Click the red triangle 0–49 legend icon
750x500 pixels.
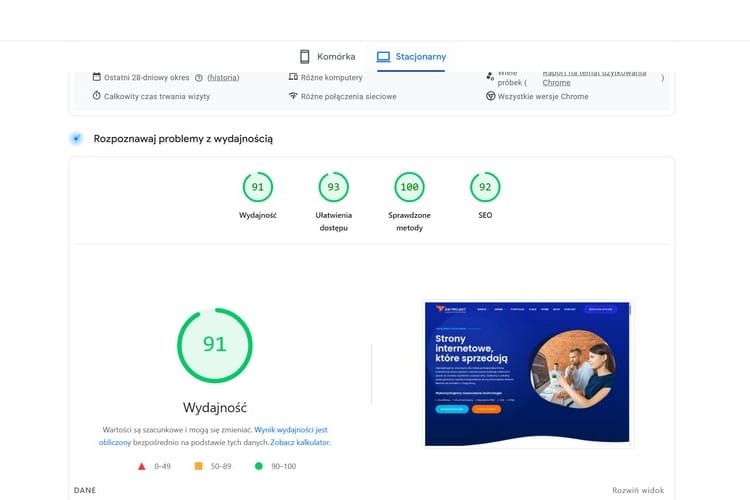pyautogui.click(x=141, y=467)
